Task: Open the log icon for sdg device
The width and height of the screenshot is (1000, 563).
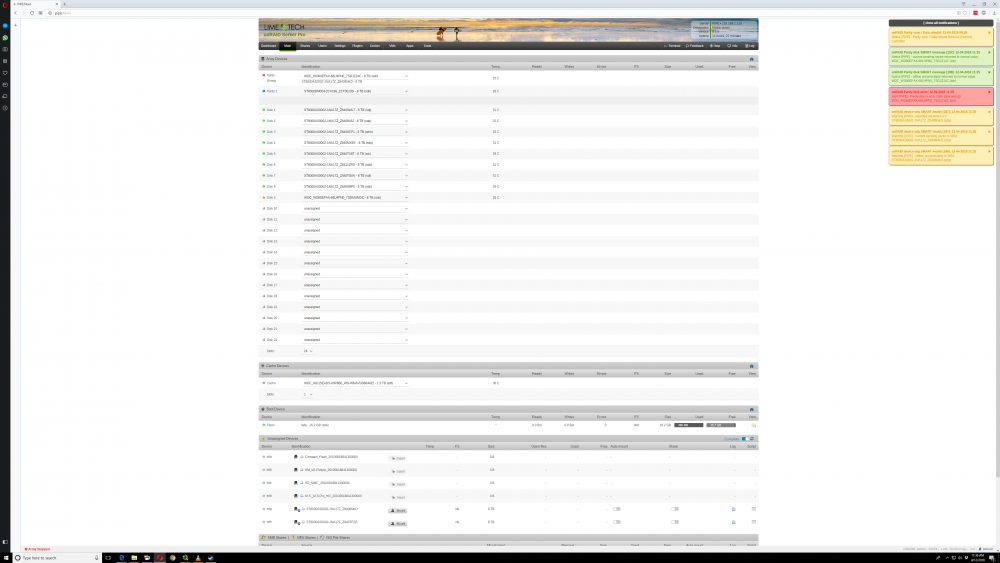Action: click(x=733, y=509)
